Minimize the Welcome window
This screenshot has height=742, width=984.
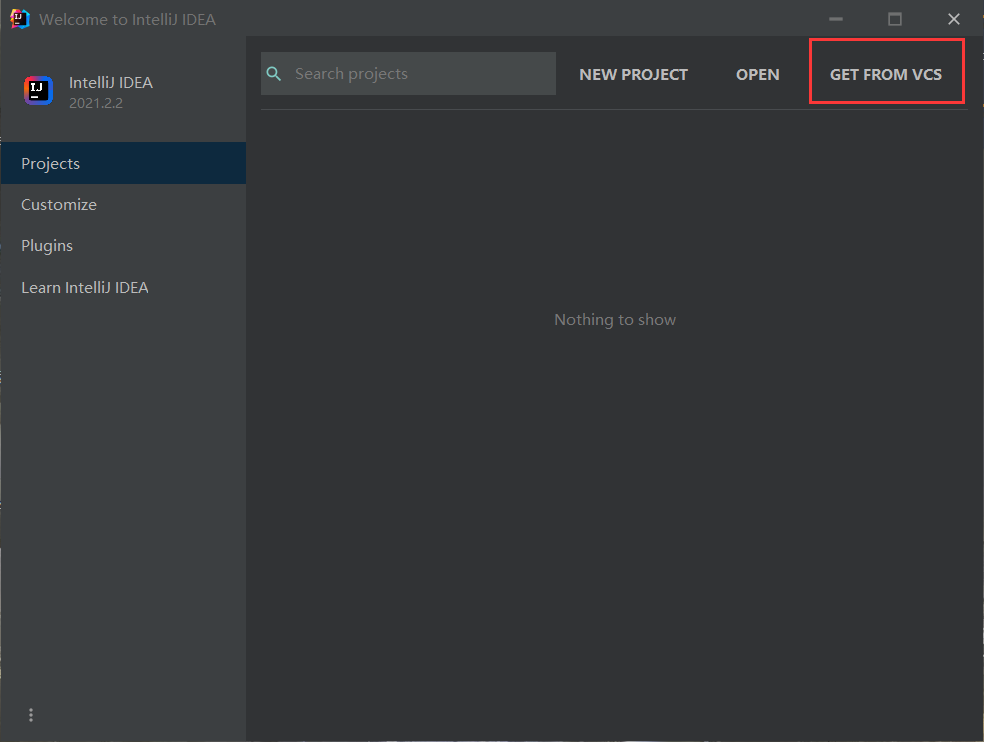click(836, 19)
